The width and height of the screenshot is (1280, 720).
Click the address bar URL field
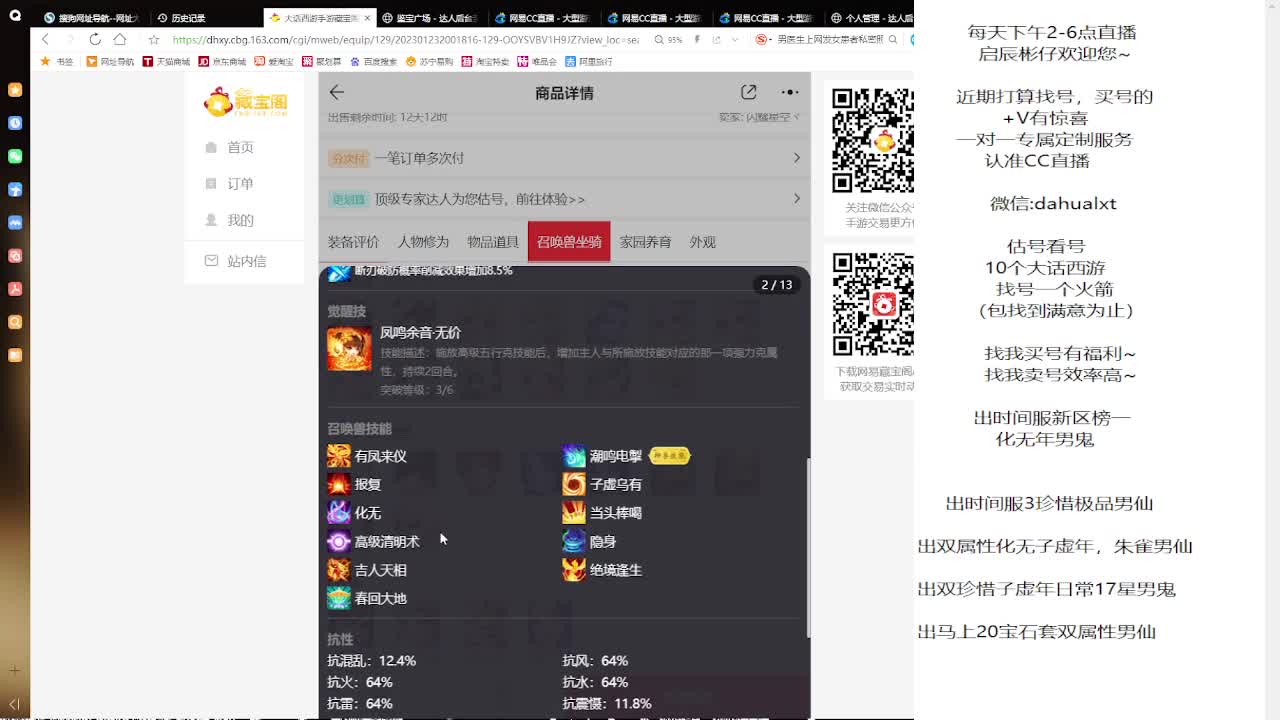tap(405, 39)
